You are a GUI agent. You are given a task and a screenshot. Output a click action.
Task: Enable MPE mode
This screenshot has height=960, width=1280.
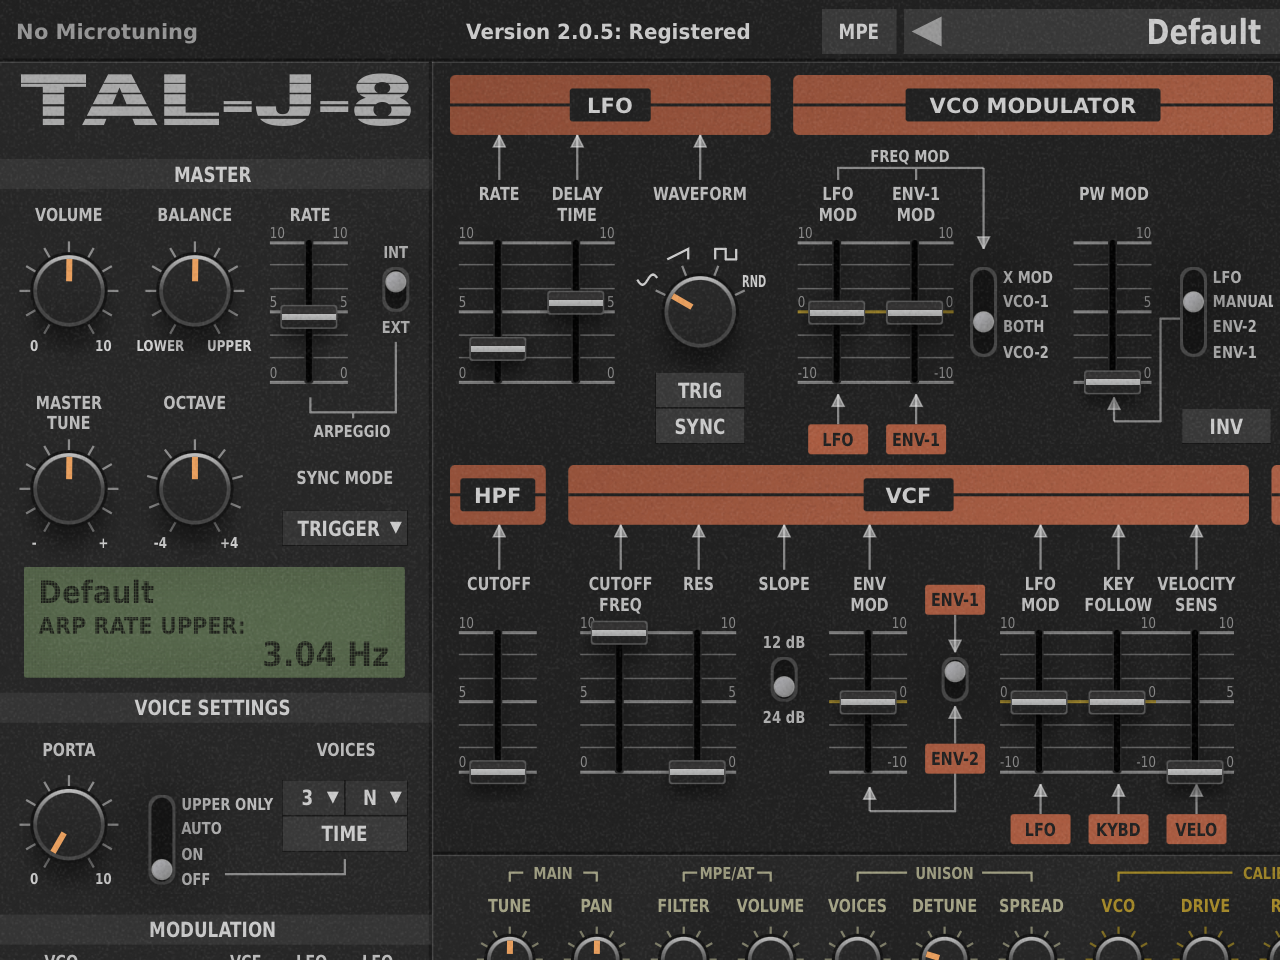[859, 31]
